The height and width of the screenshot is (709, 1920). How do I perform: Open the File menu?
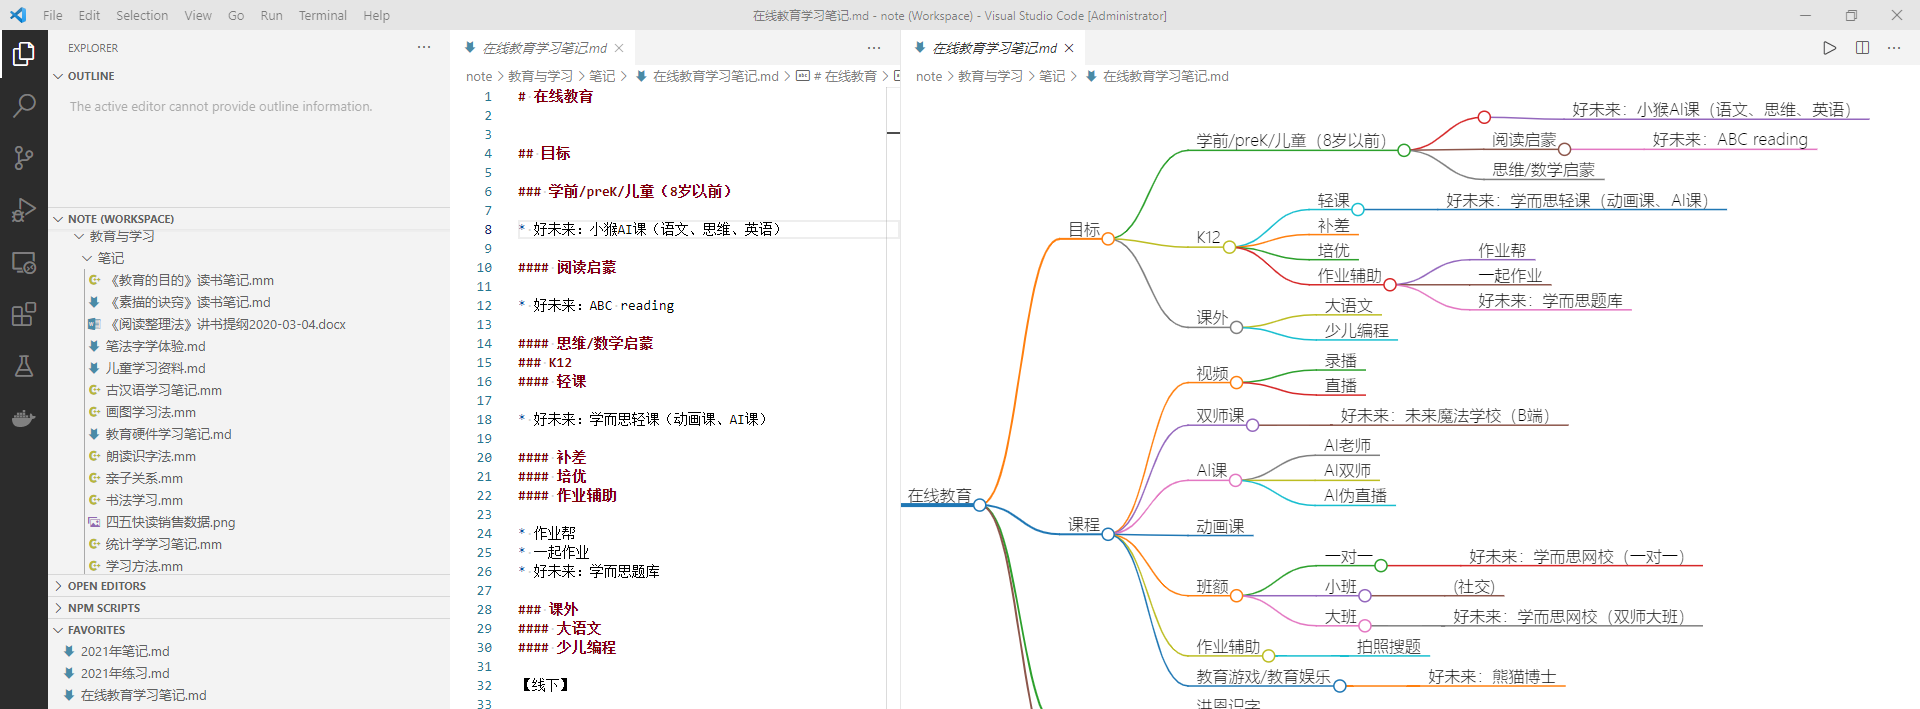coord(53,15)
